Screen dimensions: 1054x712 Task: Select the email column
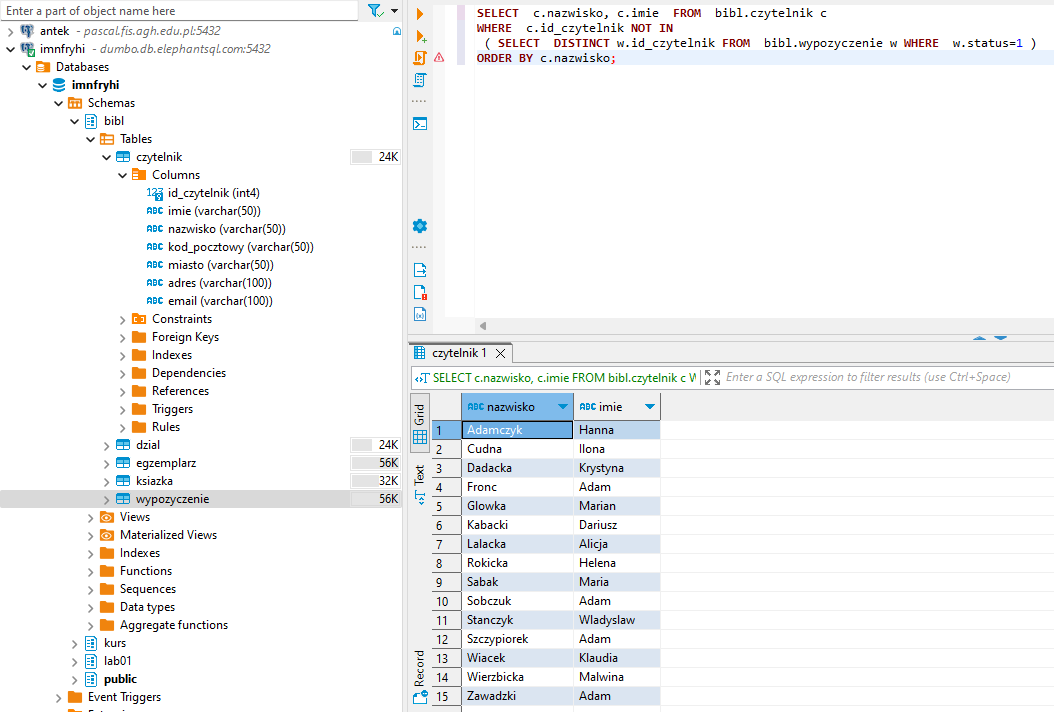coord(220,301)
